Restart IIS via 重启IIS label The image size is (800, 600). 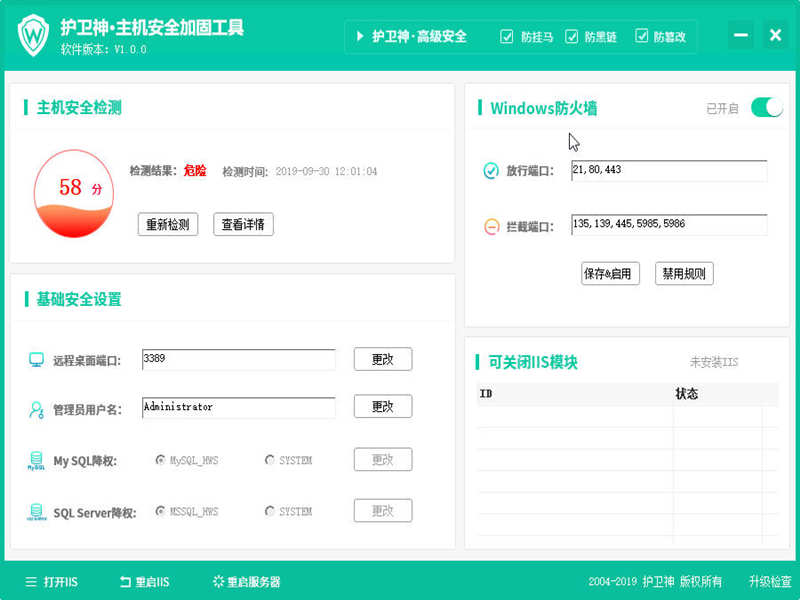(x=152, y=582)
